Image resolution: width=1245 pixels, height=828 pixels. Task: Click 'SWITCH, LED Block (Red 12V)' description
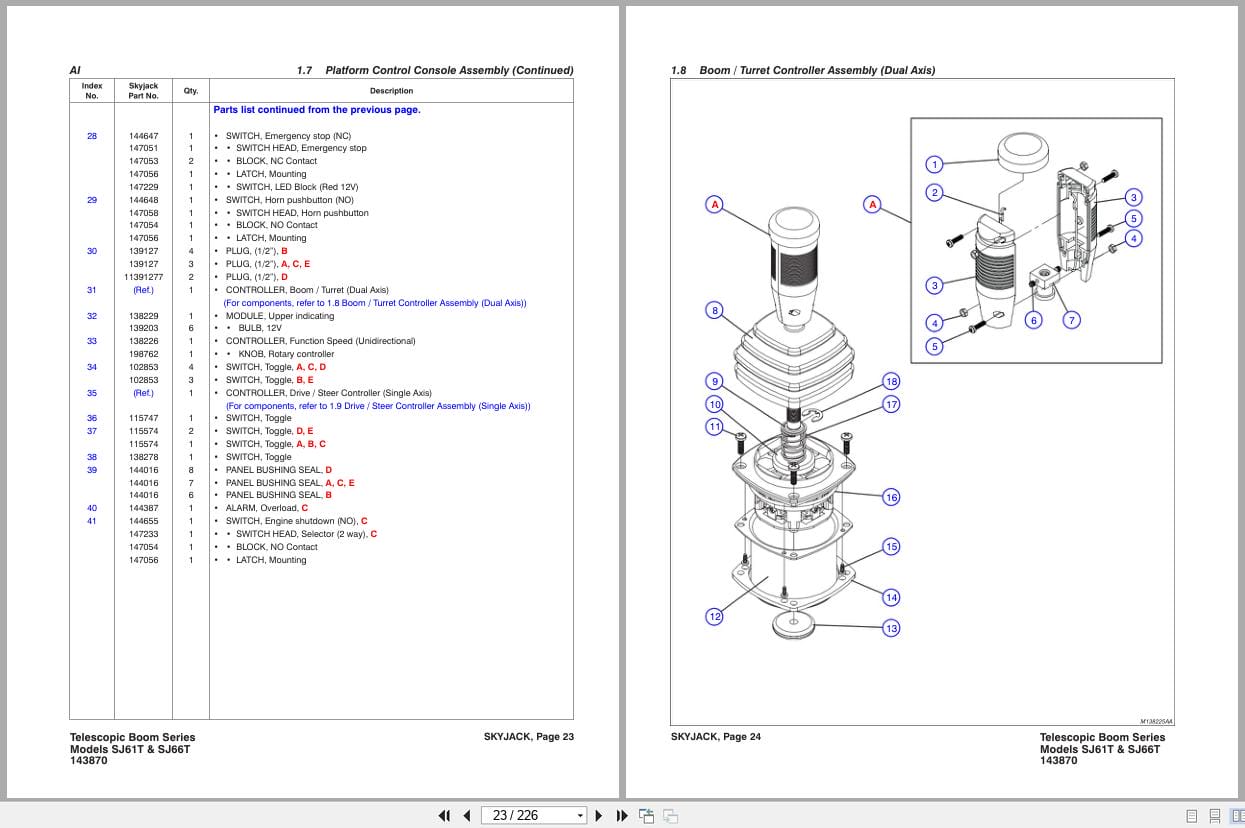click(x=297, y=187)
